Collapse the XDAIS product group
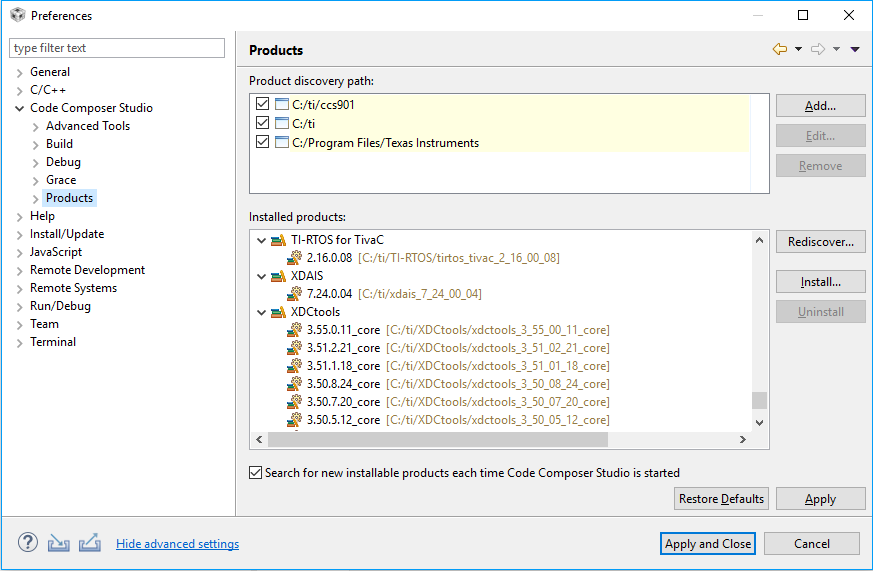Viewport: 873px width, 571px height. click(261, 276)
